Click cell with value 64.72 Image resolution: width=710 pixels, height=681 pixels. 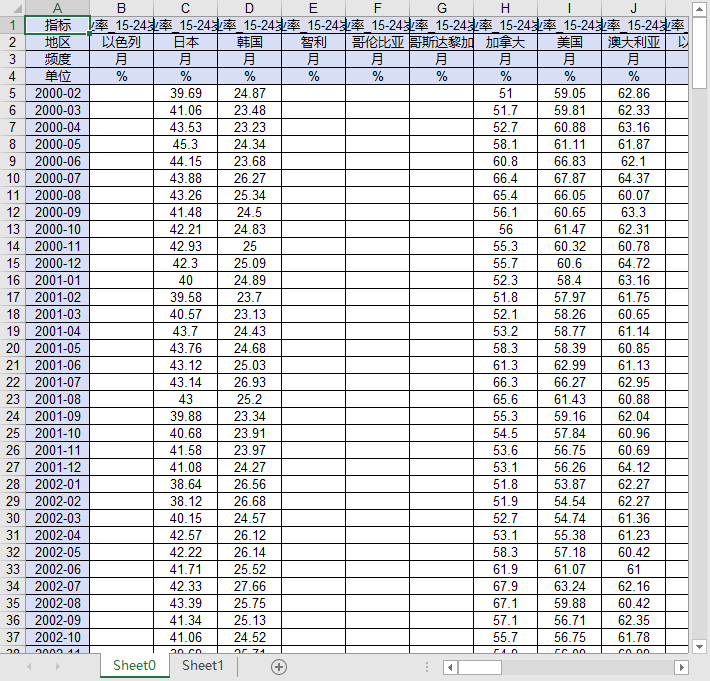[633, 263]
